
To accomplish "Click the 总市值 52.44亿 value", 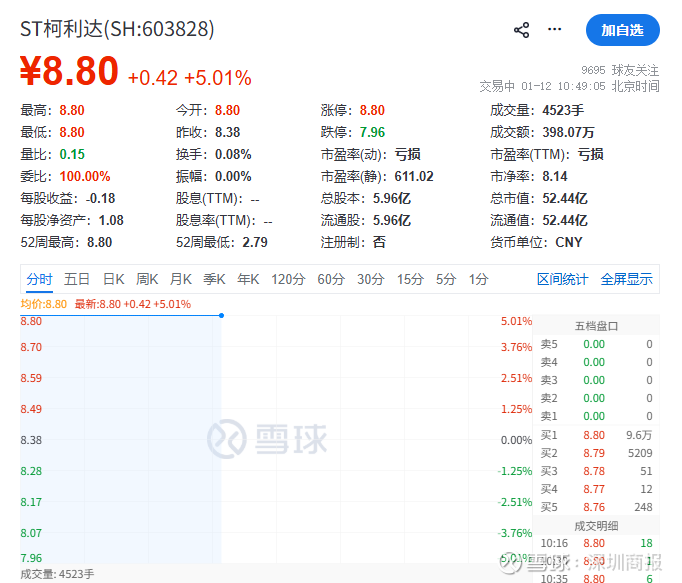I will coord(565,198).
